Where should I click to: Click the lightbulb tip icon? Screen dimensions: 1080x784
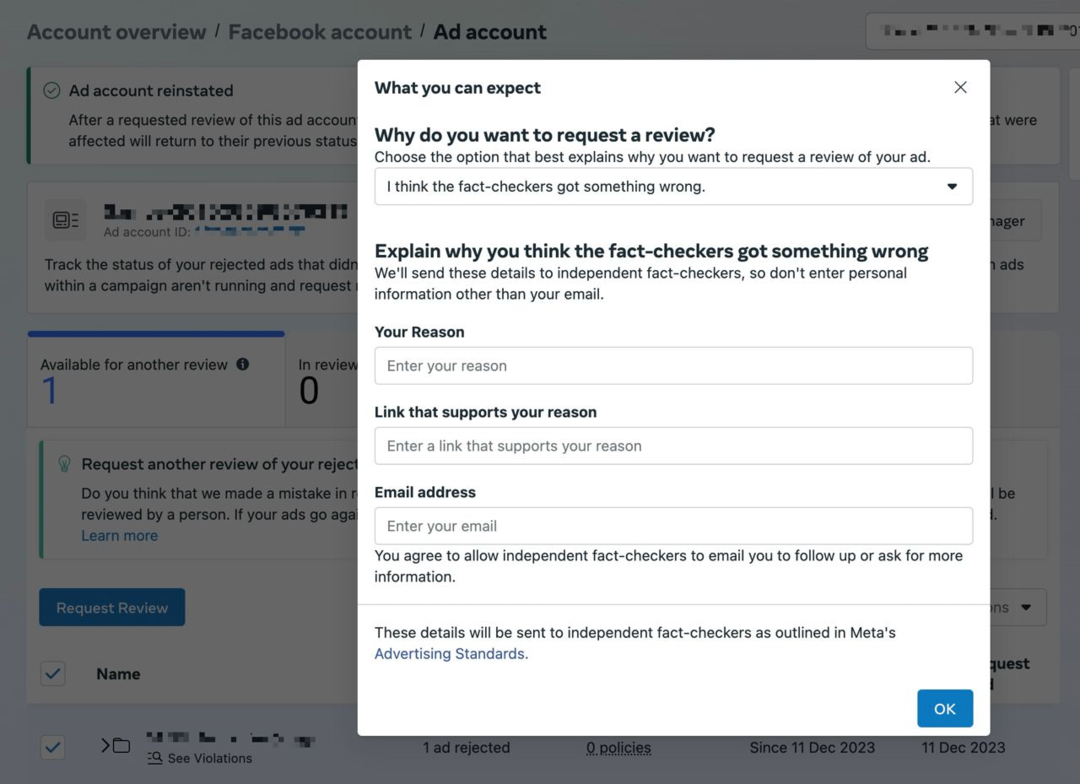click(64, 464)
